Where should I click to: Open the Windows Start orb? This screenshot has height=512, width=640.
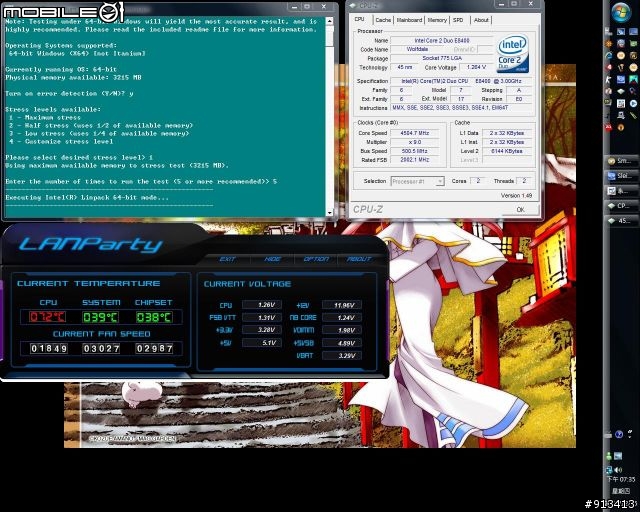pyautogui.click(x=622, y=12)
